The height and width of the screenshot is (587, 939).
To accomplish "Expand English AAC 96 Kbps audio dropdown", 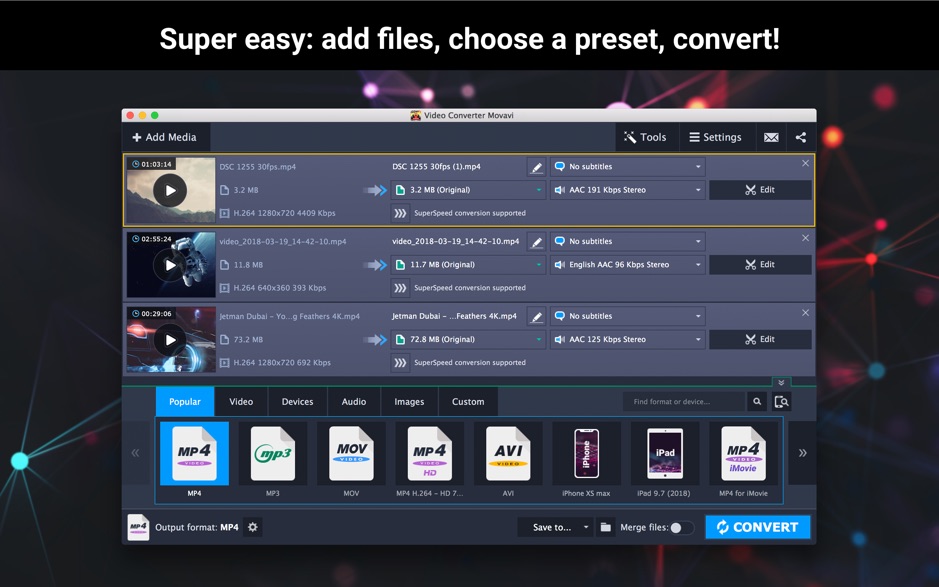I will [x=628, y=265].
